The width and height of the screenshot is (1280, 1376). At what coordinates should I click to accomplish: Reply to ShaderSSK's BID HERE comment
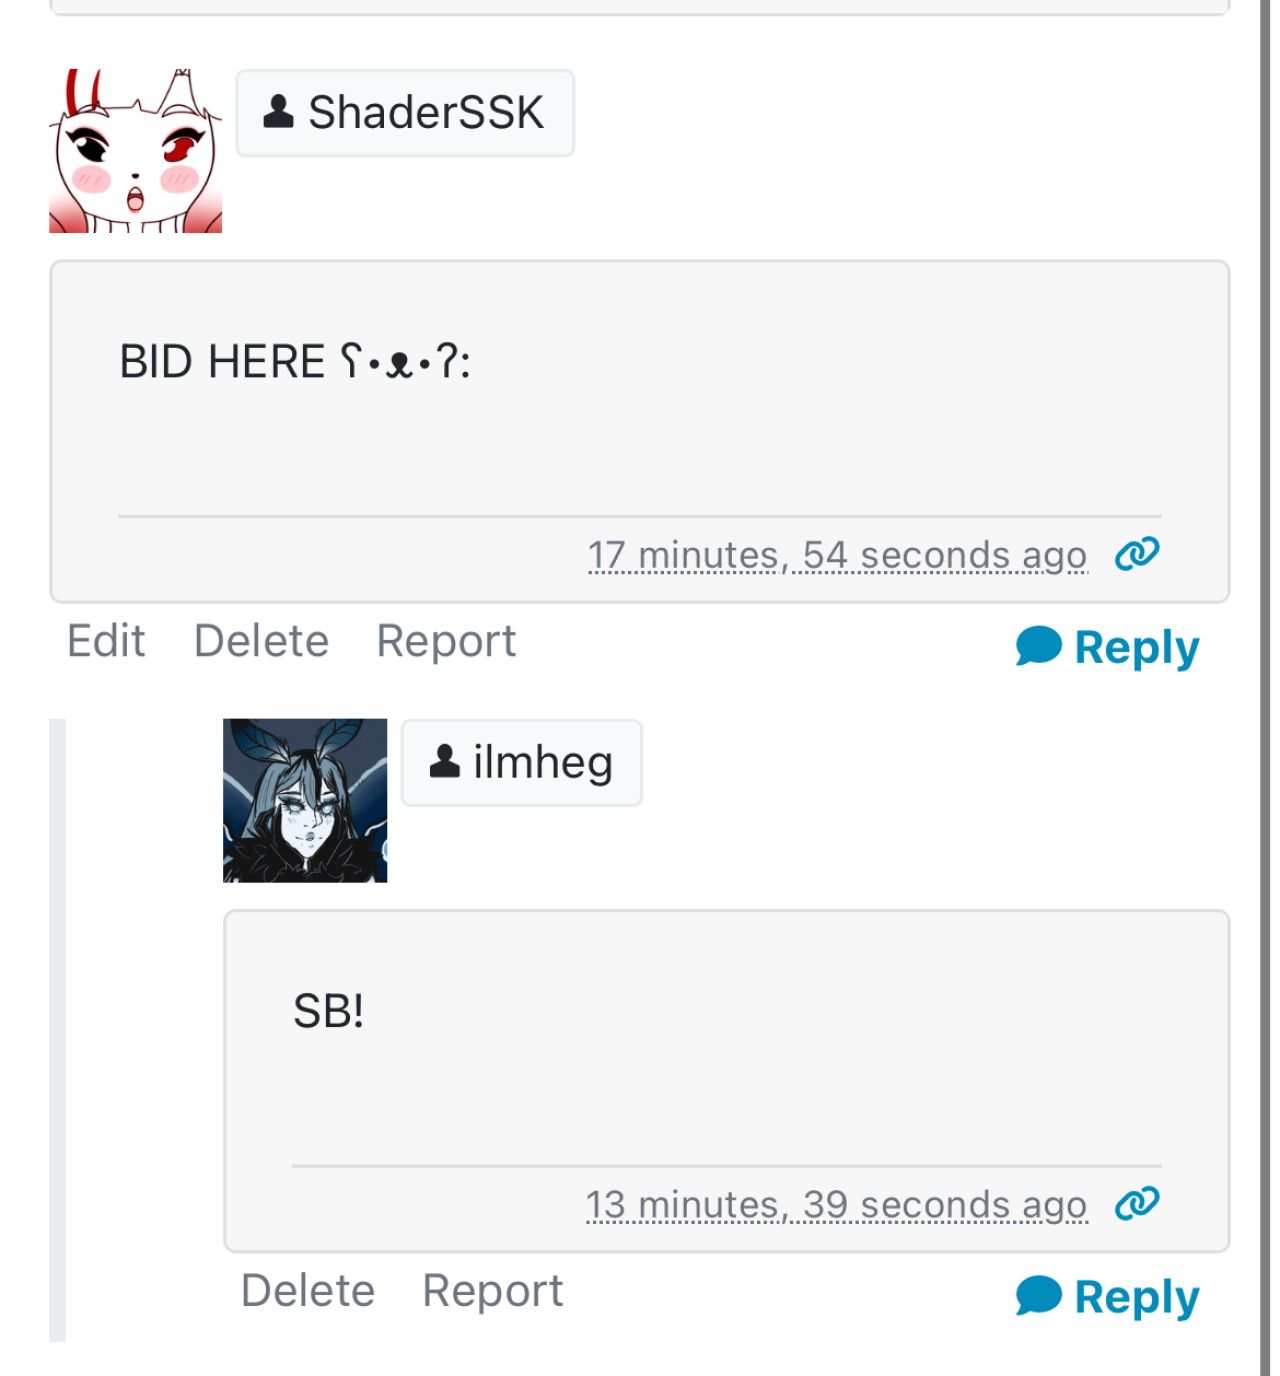[1107, 647]
